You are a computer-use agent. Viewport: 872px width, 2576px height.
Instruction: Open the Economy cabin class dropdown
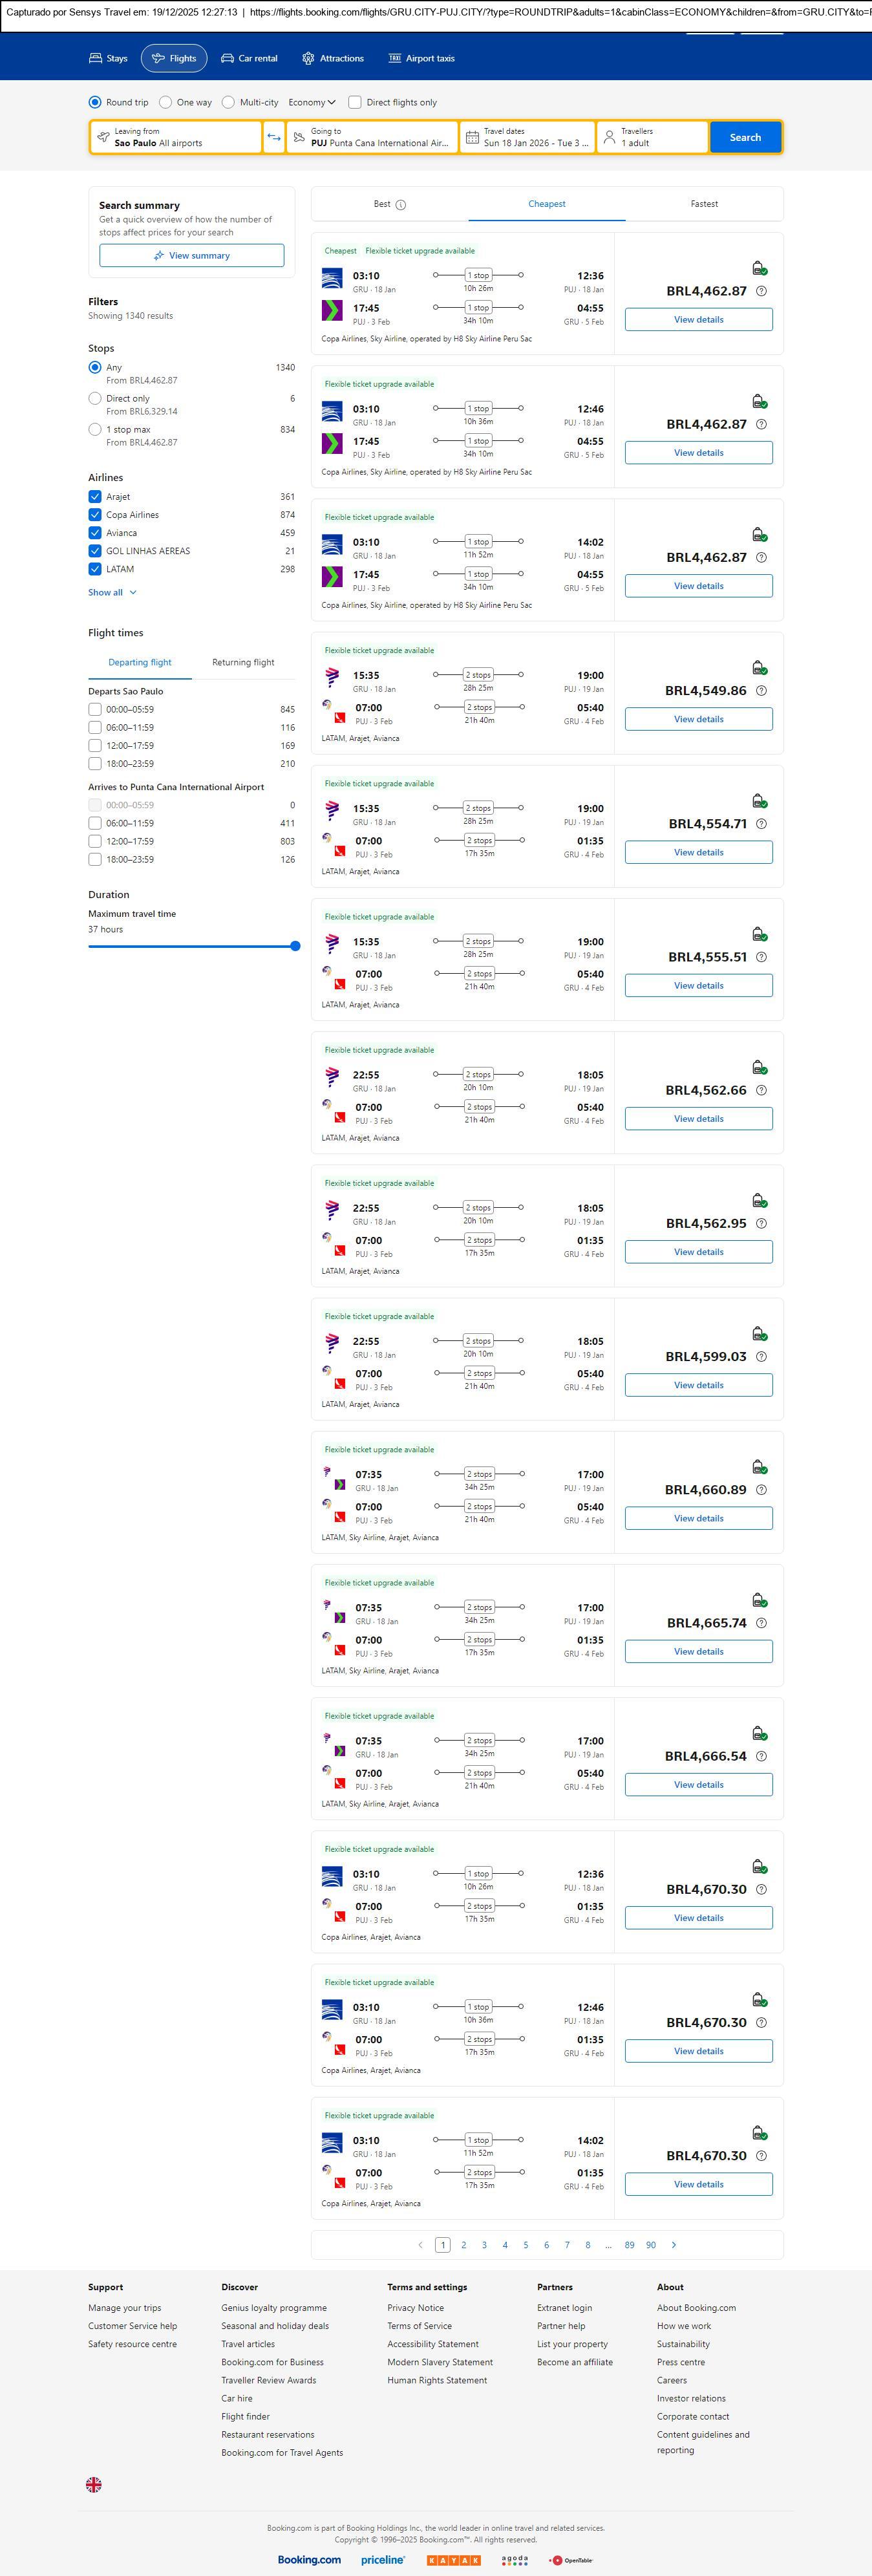point(311,102)
